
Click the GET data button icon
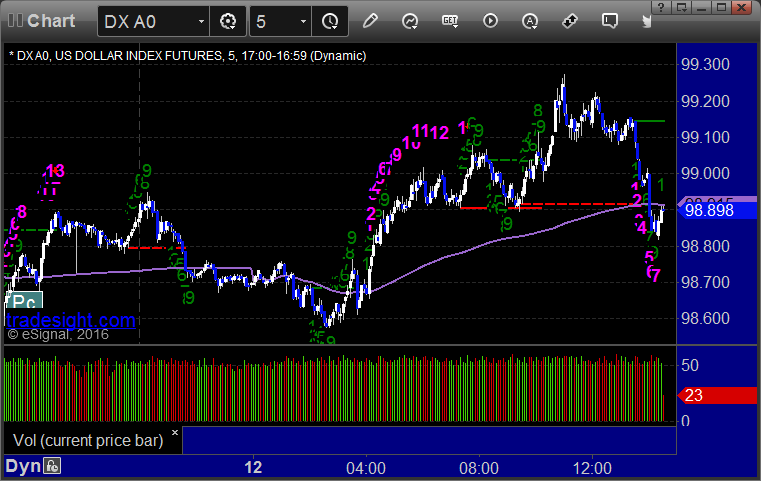[450, 21]
